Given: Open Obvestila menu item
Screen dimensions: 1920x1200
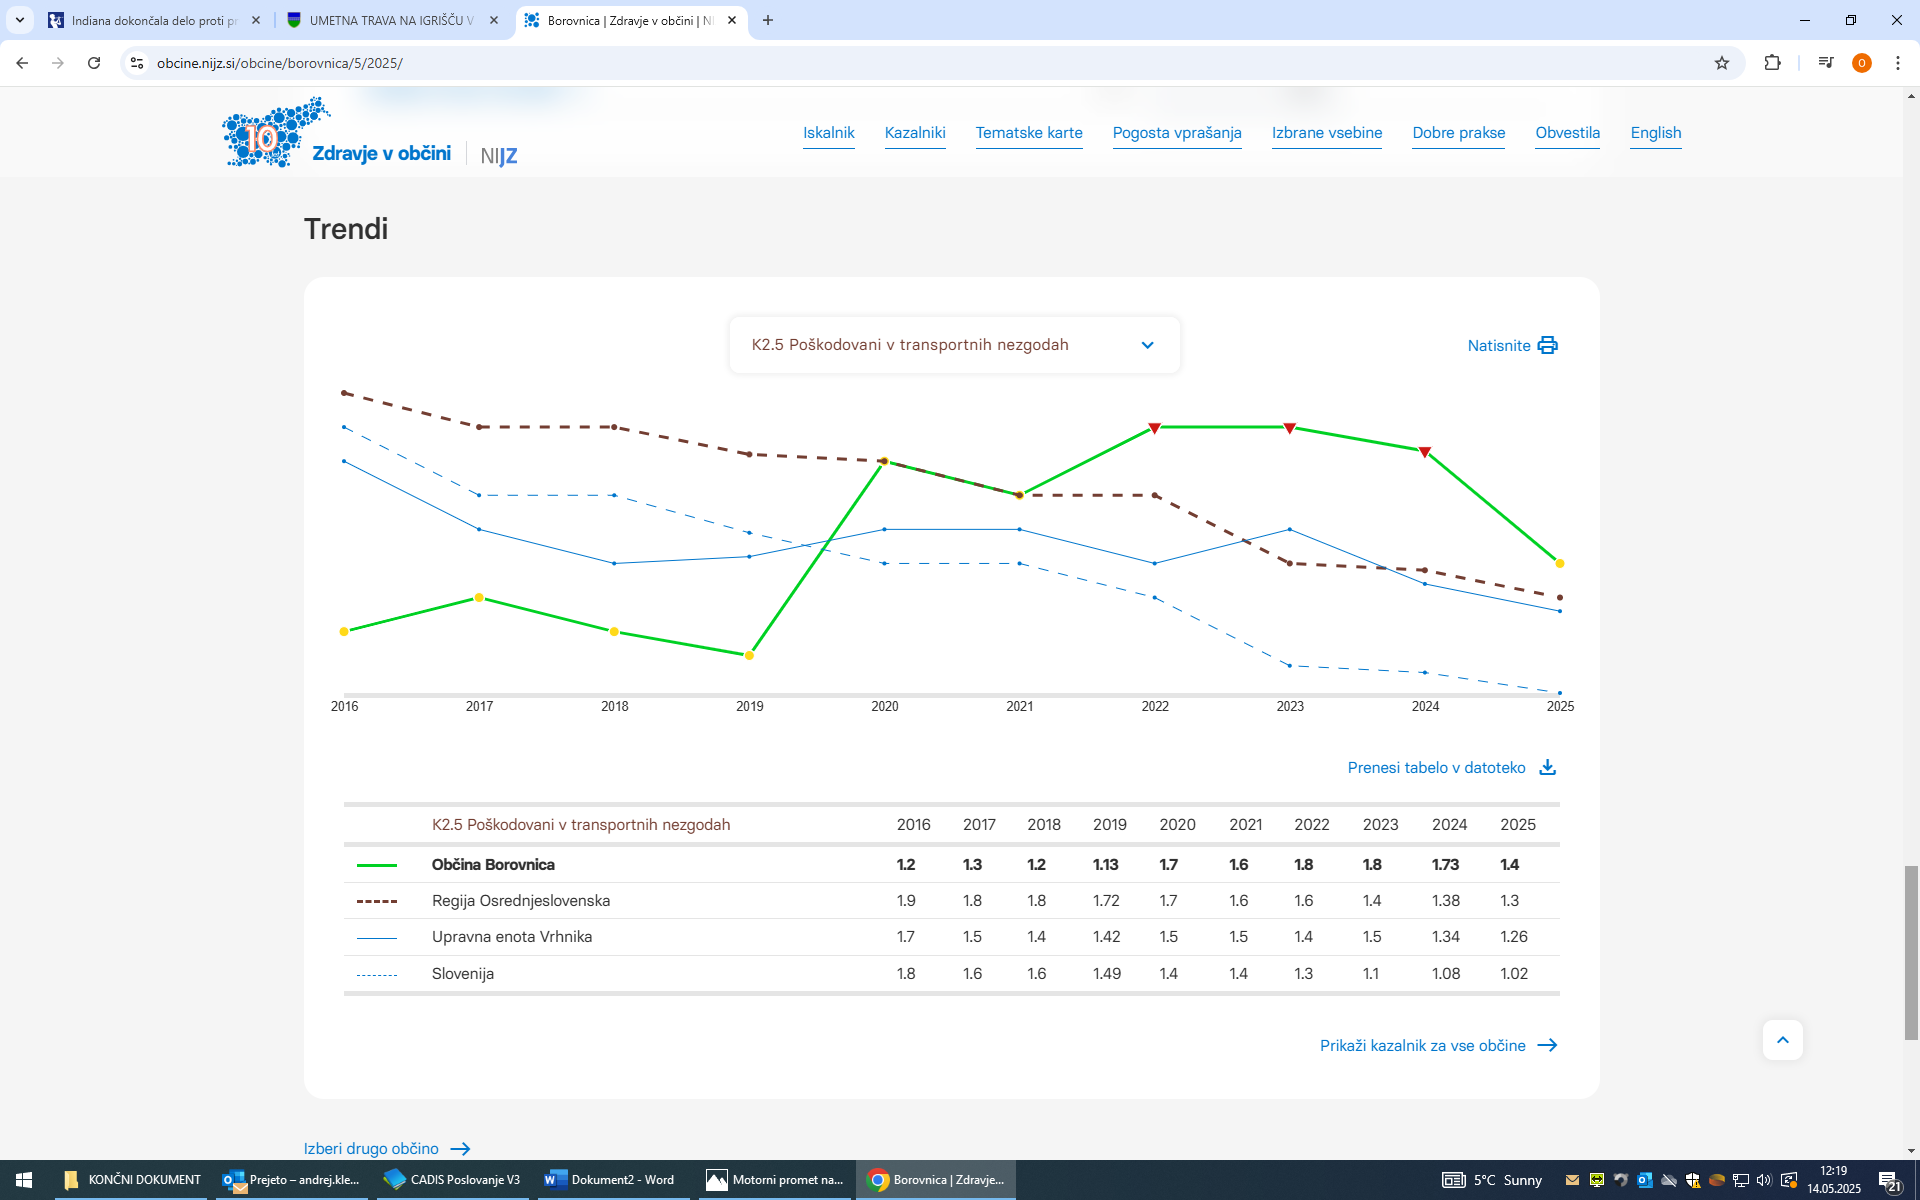Looking at the screenshot, I should point(1567,133).
